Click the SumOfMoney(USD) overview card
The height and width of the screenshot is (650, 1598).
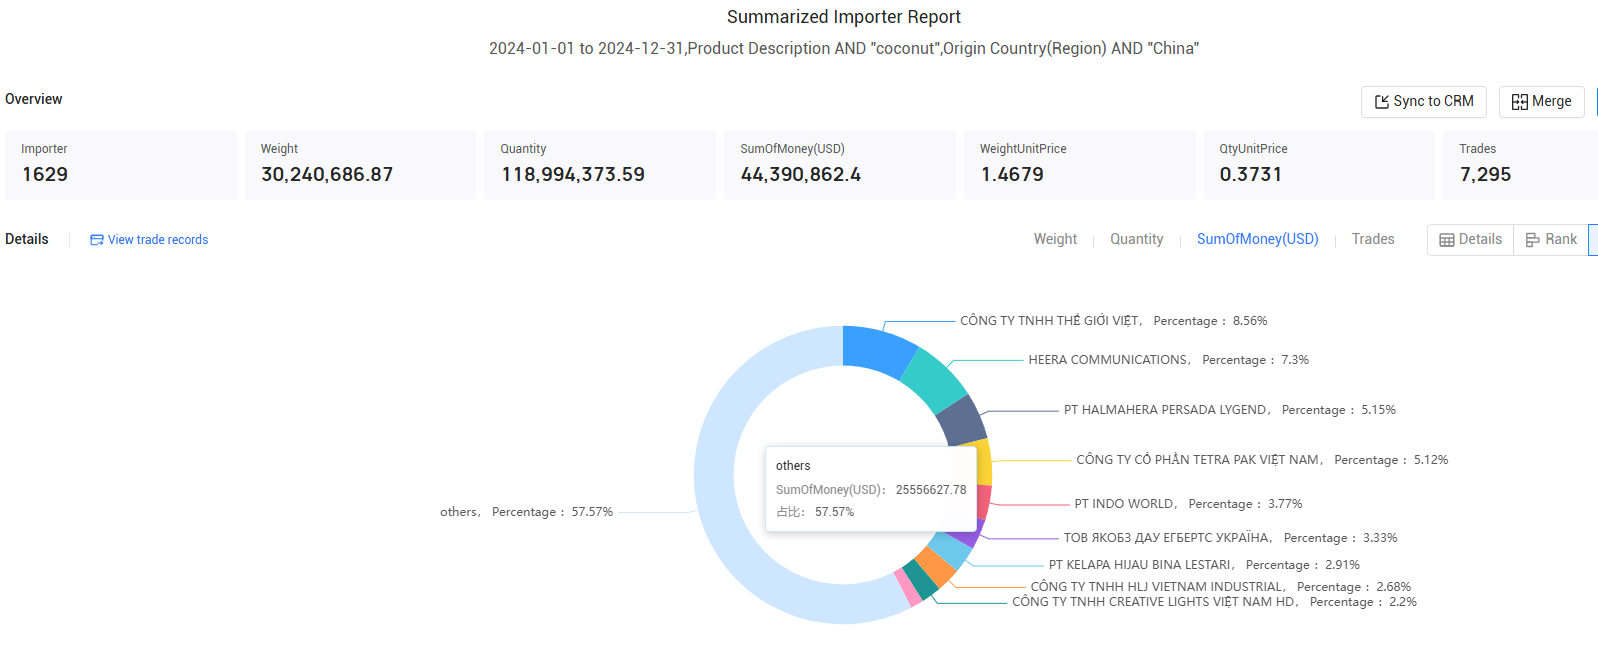[x=839, y=165]
